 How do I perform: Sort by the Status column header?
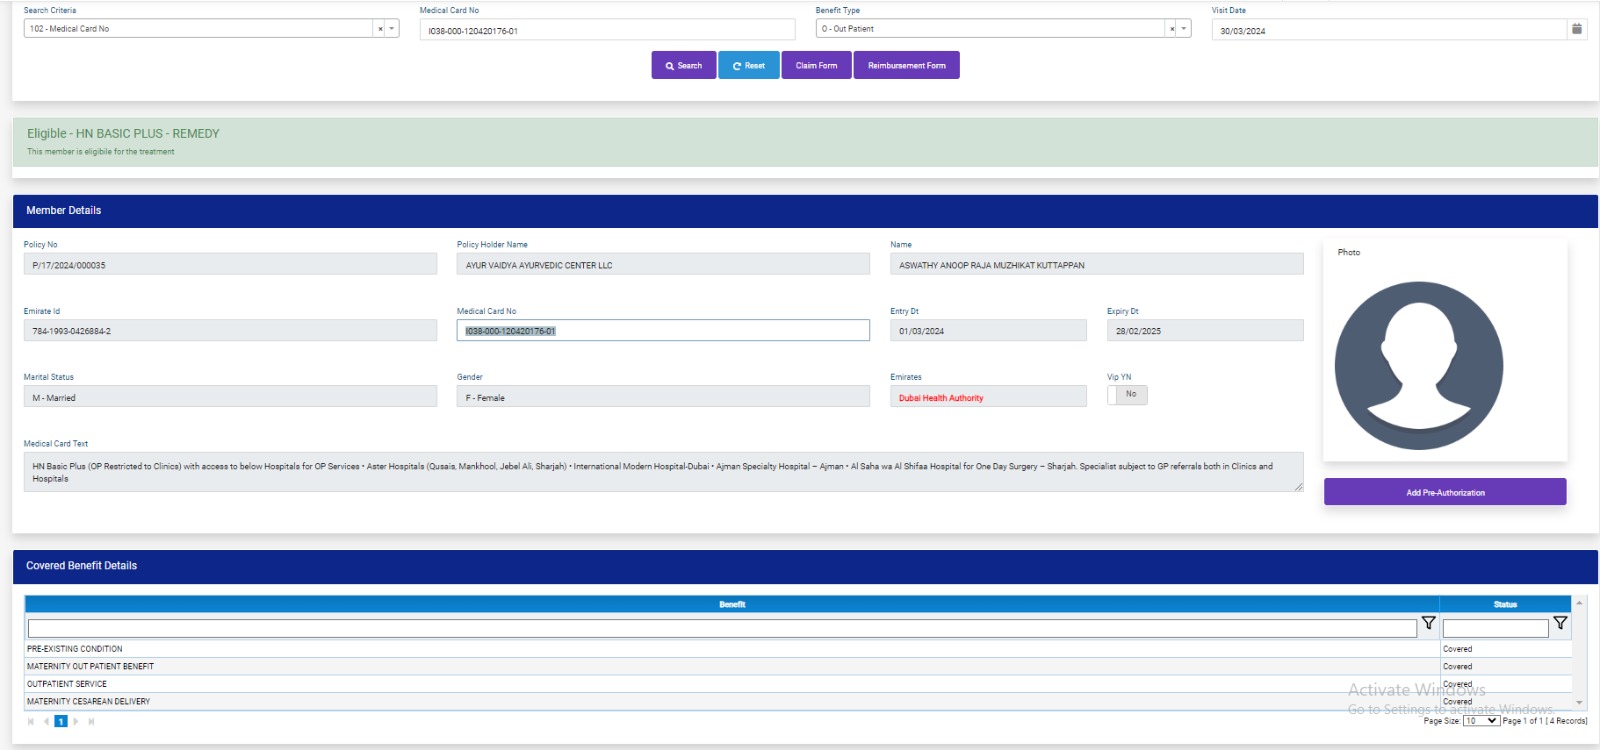coord(1505,604)
